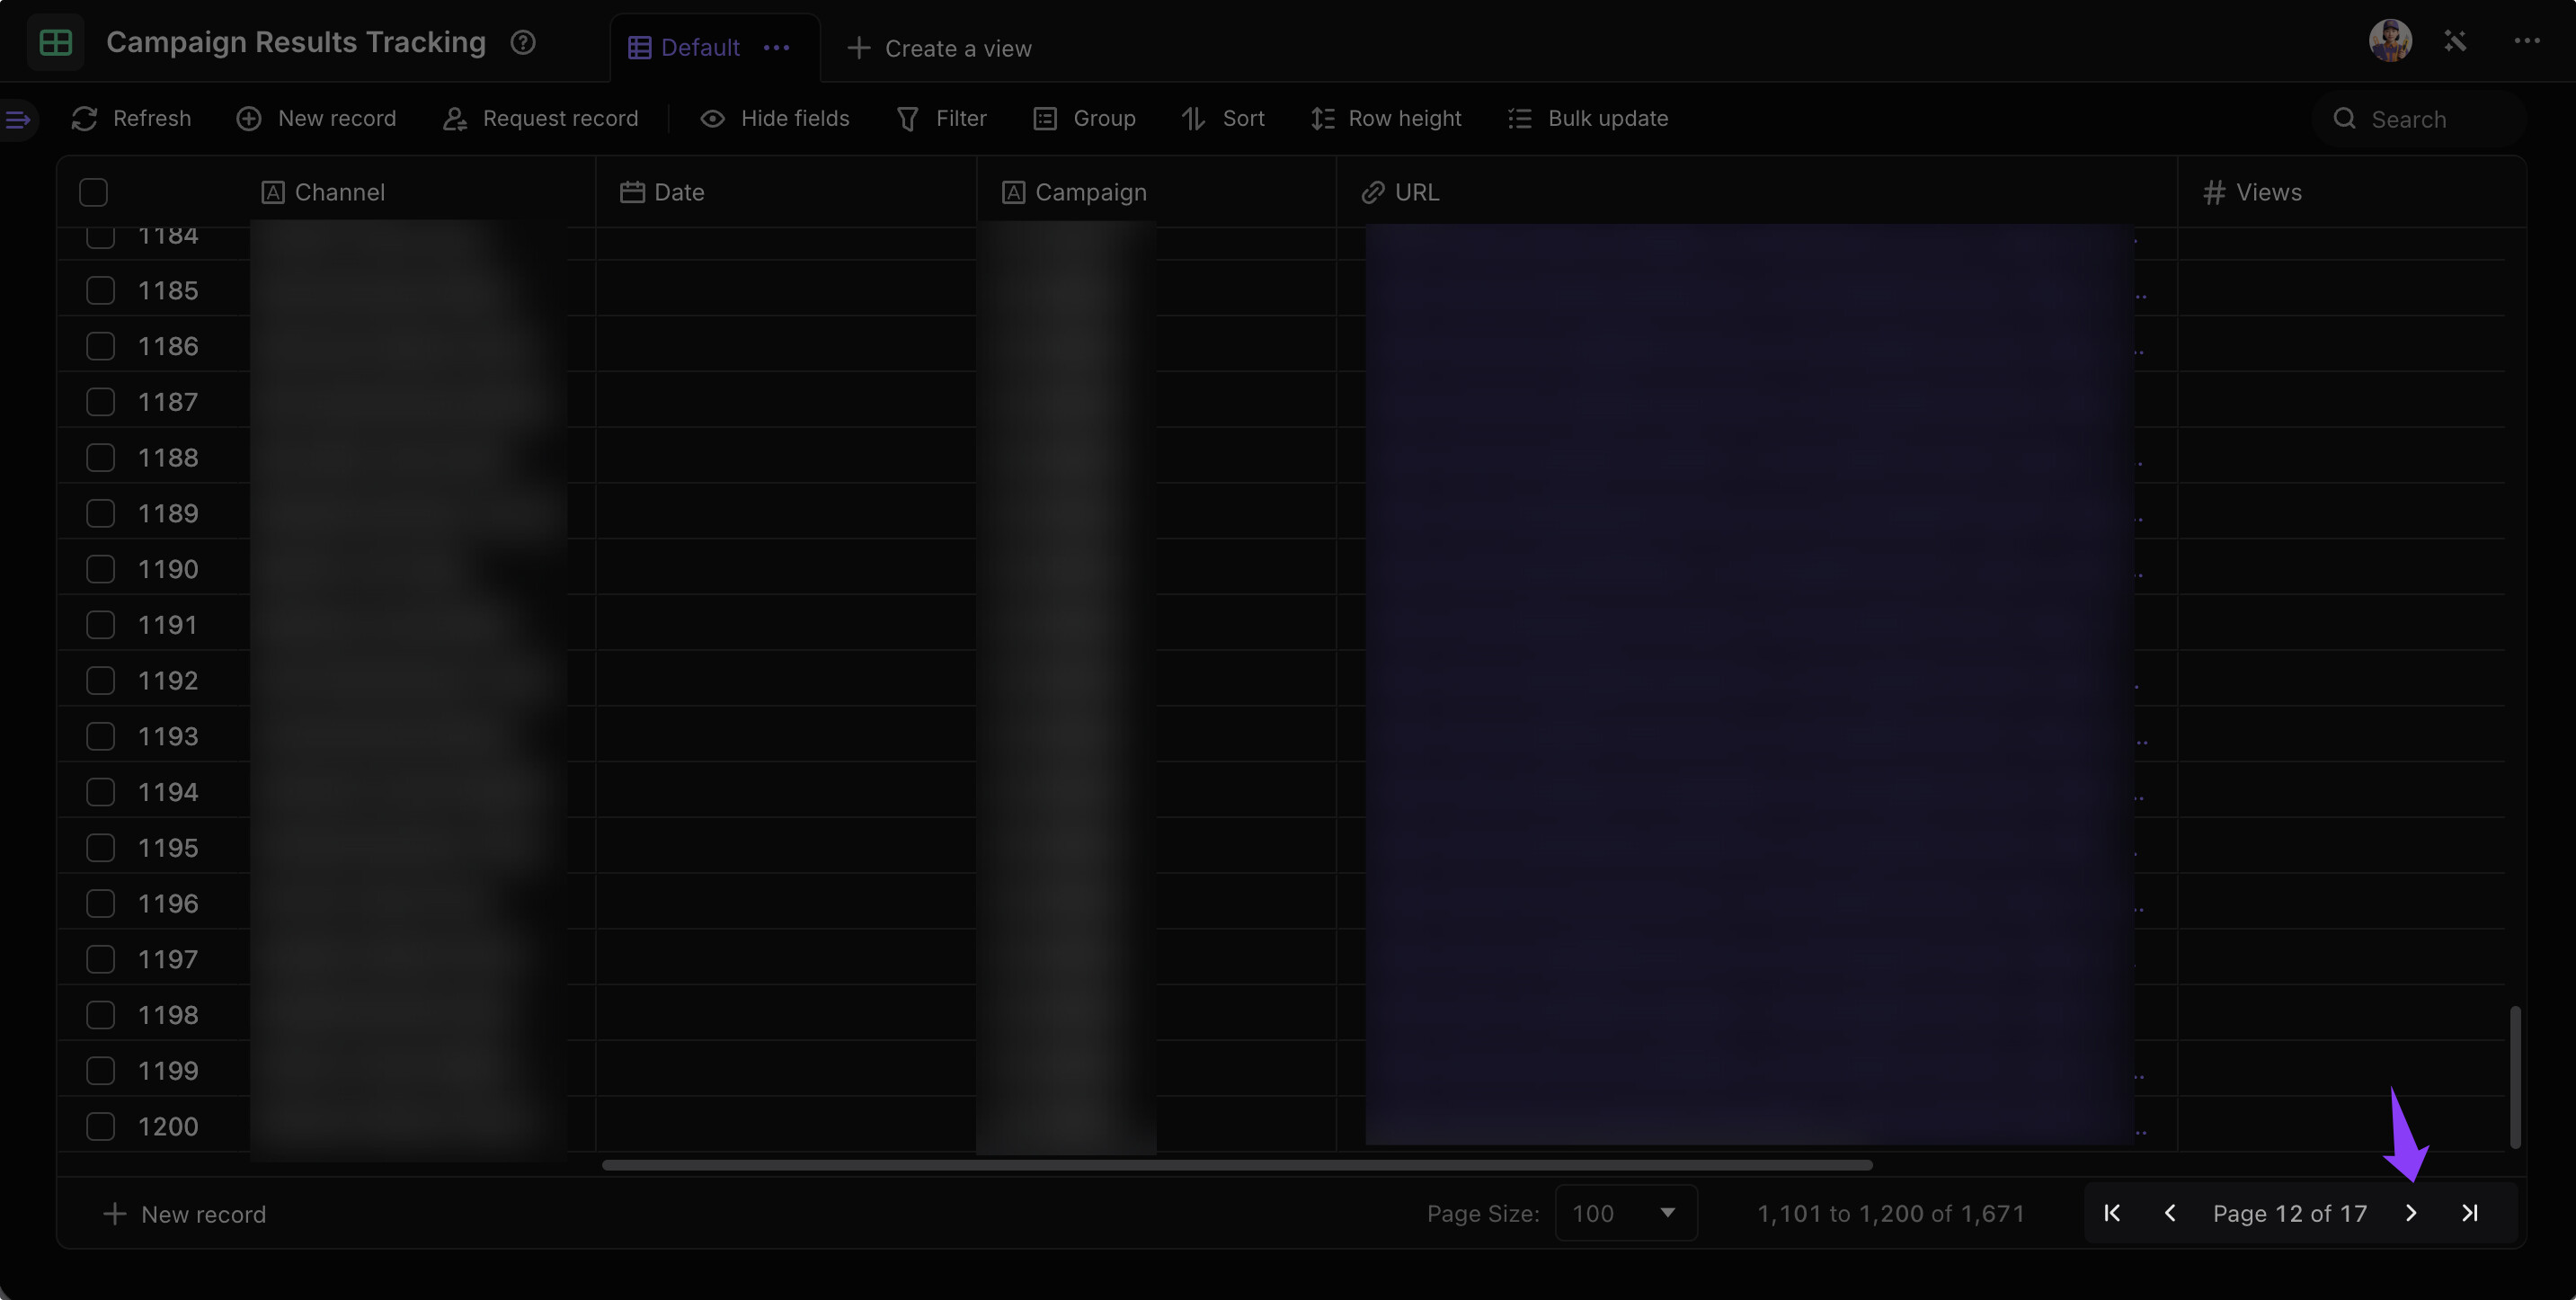
Task: Check the box for row 1197
Action: [100, 959]
